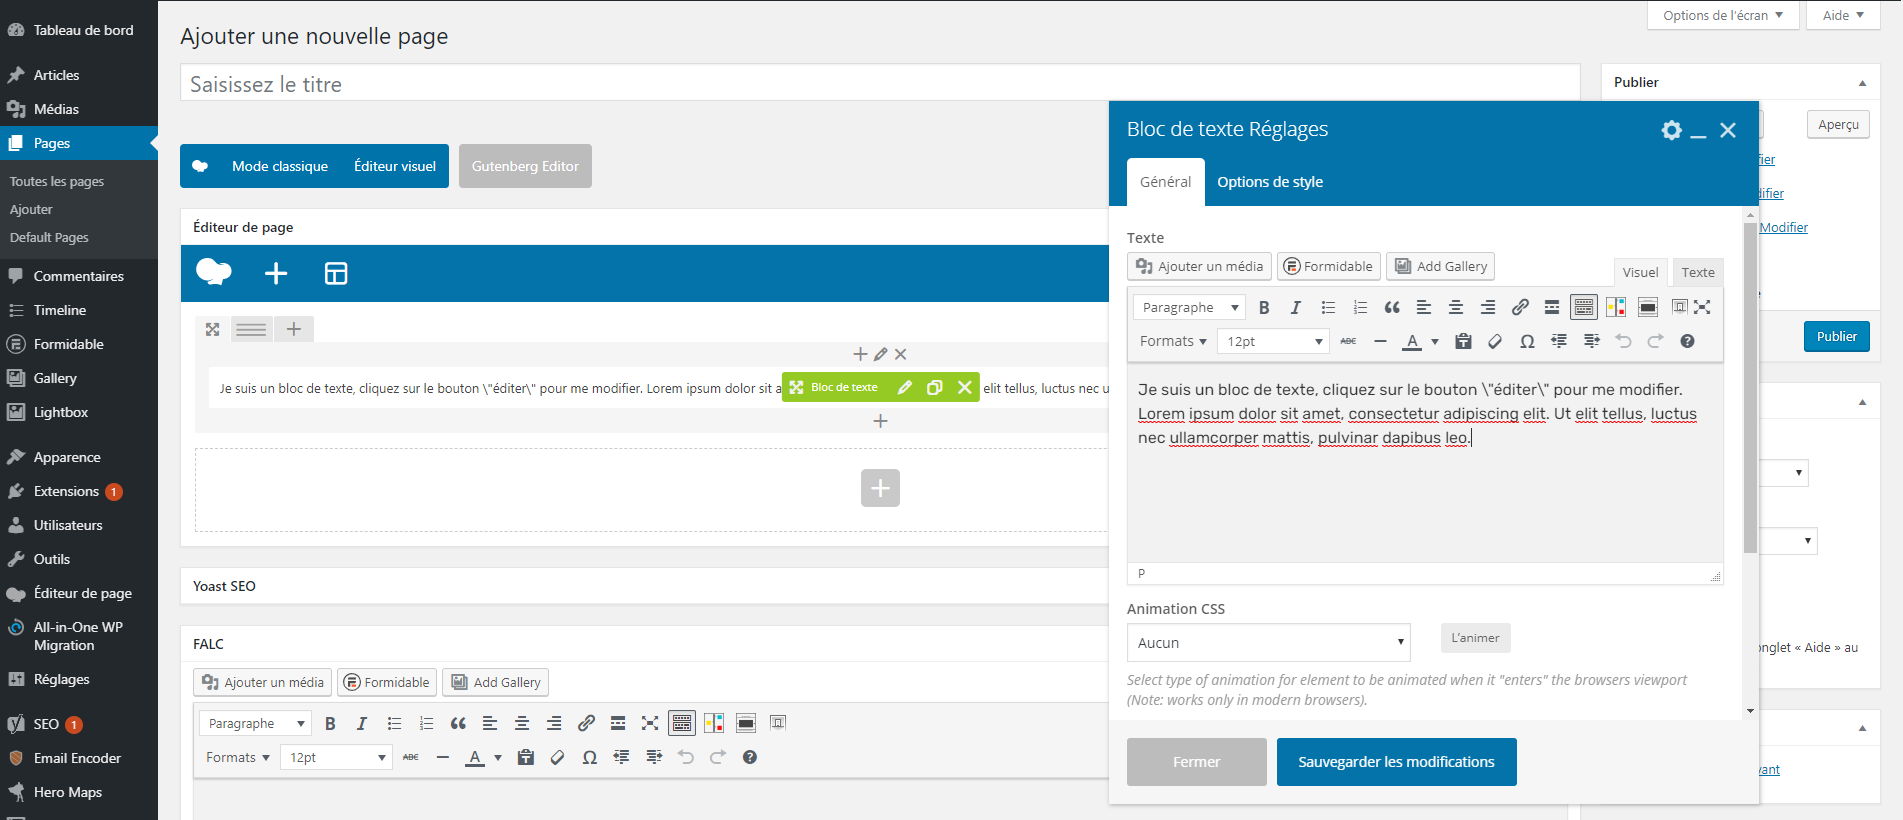This screenshot has height=820, width=1903.
Task: Open the Animation CSS dropdown showing Aucun
Action: tap(1268, 643)
